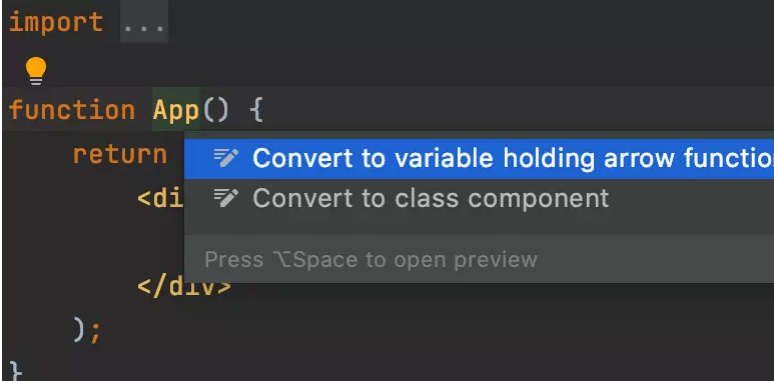Click the return keyword
The width and height of the screenshot is (774, 381).
tap(120, 154)
